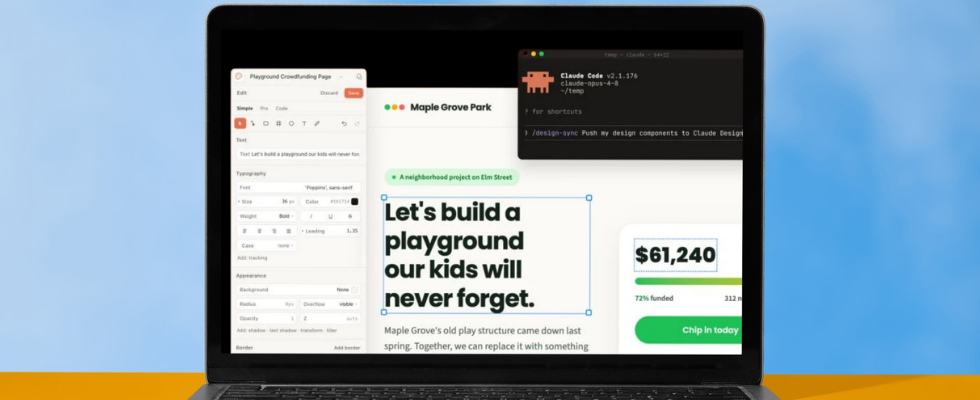The width and height of the screenshot is (980, 400).
Task: Click the terminal window's green zoom dot
Action: pos(541,54)
